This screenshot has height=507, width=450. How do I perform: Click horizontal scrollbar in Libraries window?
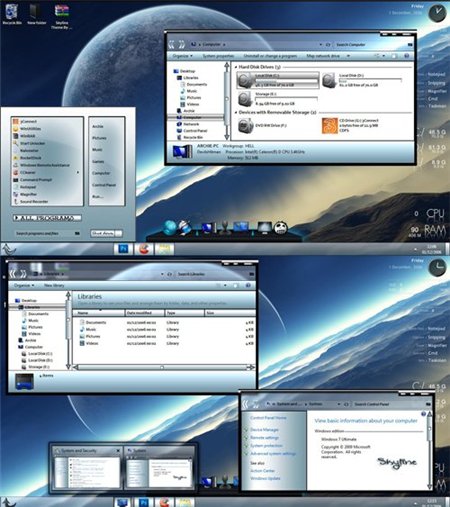tap(164, 367)
